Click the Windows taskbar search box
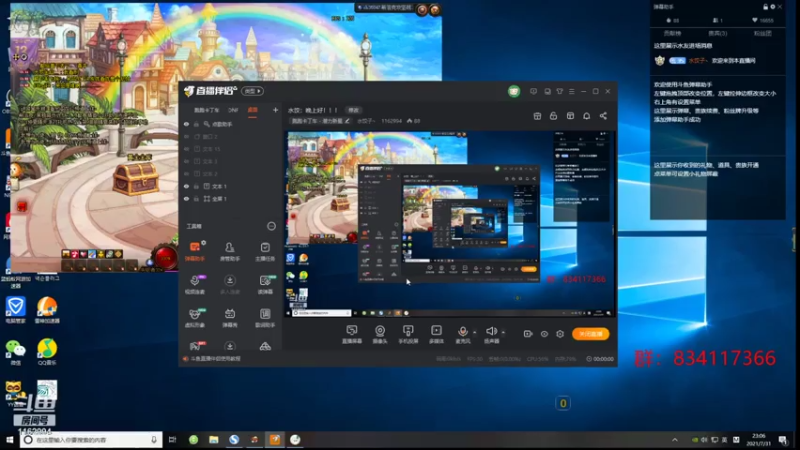The image size is (800, 450). [91, 439]
